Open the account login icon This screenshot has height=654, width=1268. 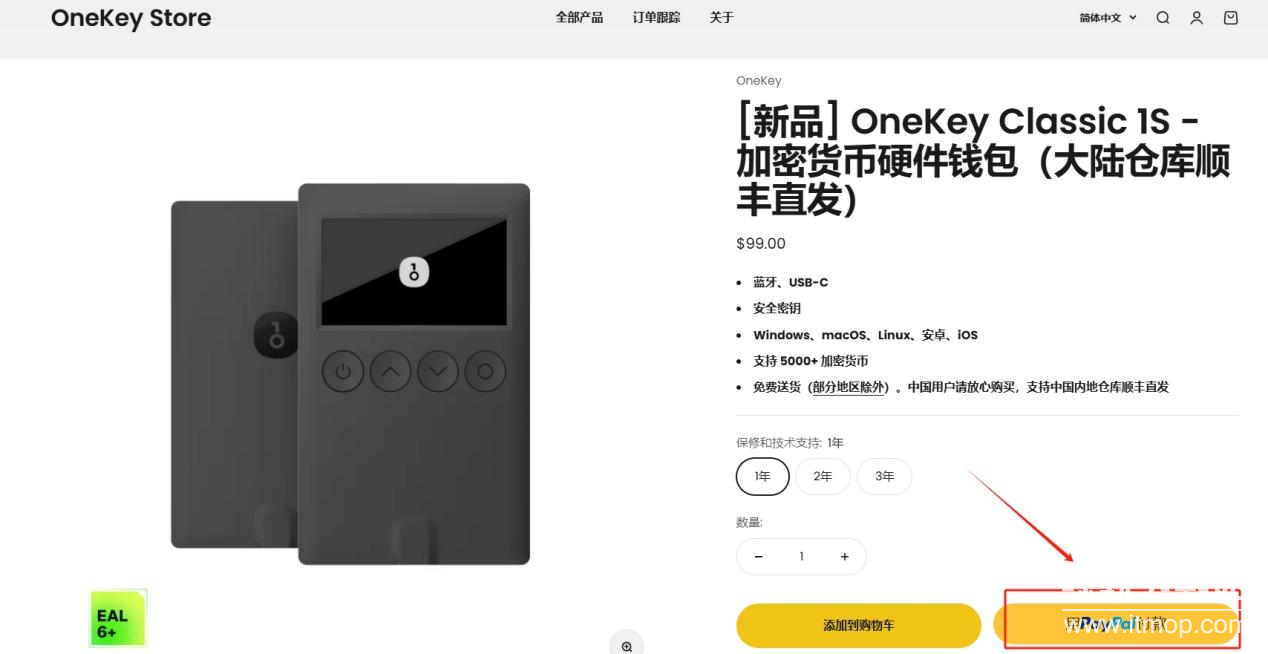point(1196,18)
